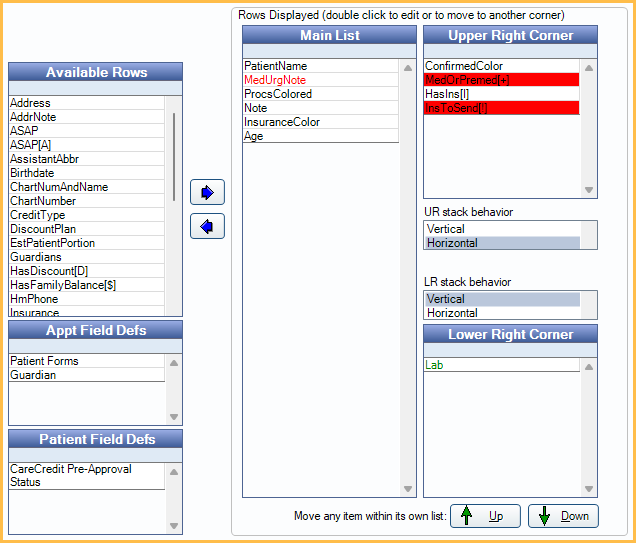Click the left arrow to remove row
The width and height of the screenshot is (636, 543).
point(207,226)
